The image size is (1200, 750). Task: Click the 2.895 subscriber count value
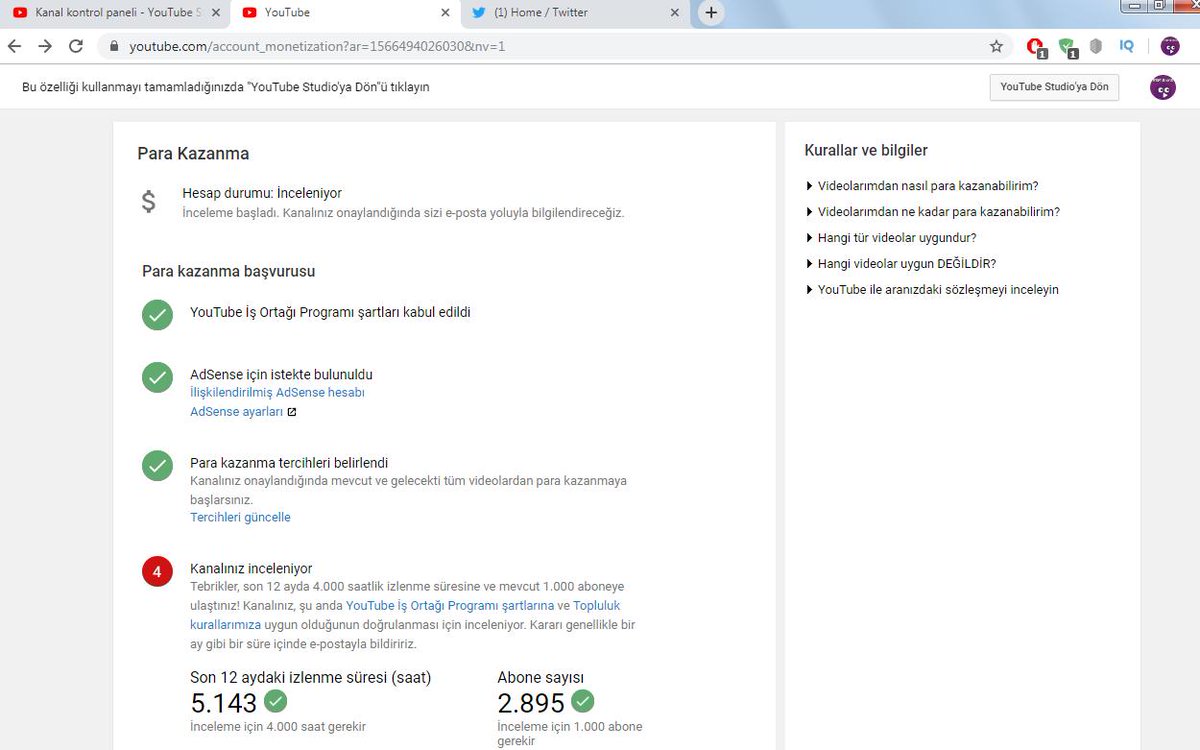531,703
